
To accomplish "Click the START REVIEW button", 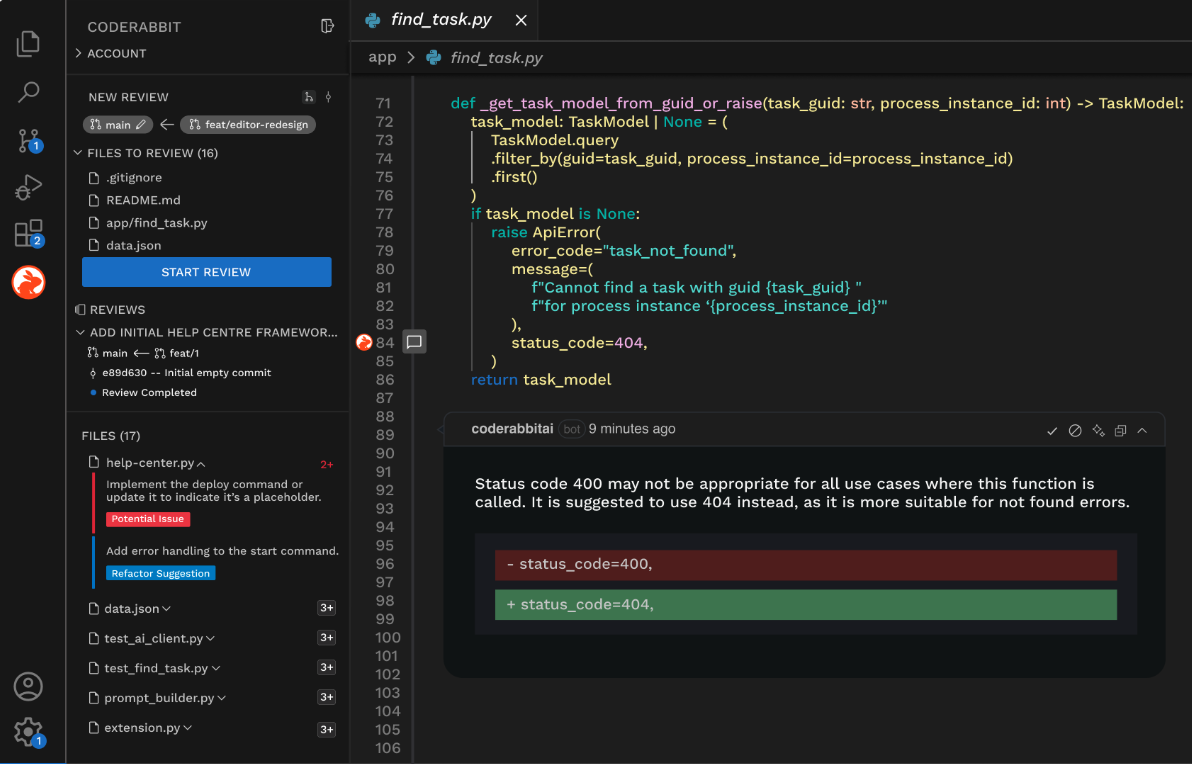I will click(x=206, y=272).
